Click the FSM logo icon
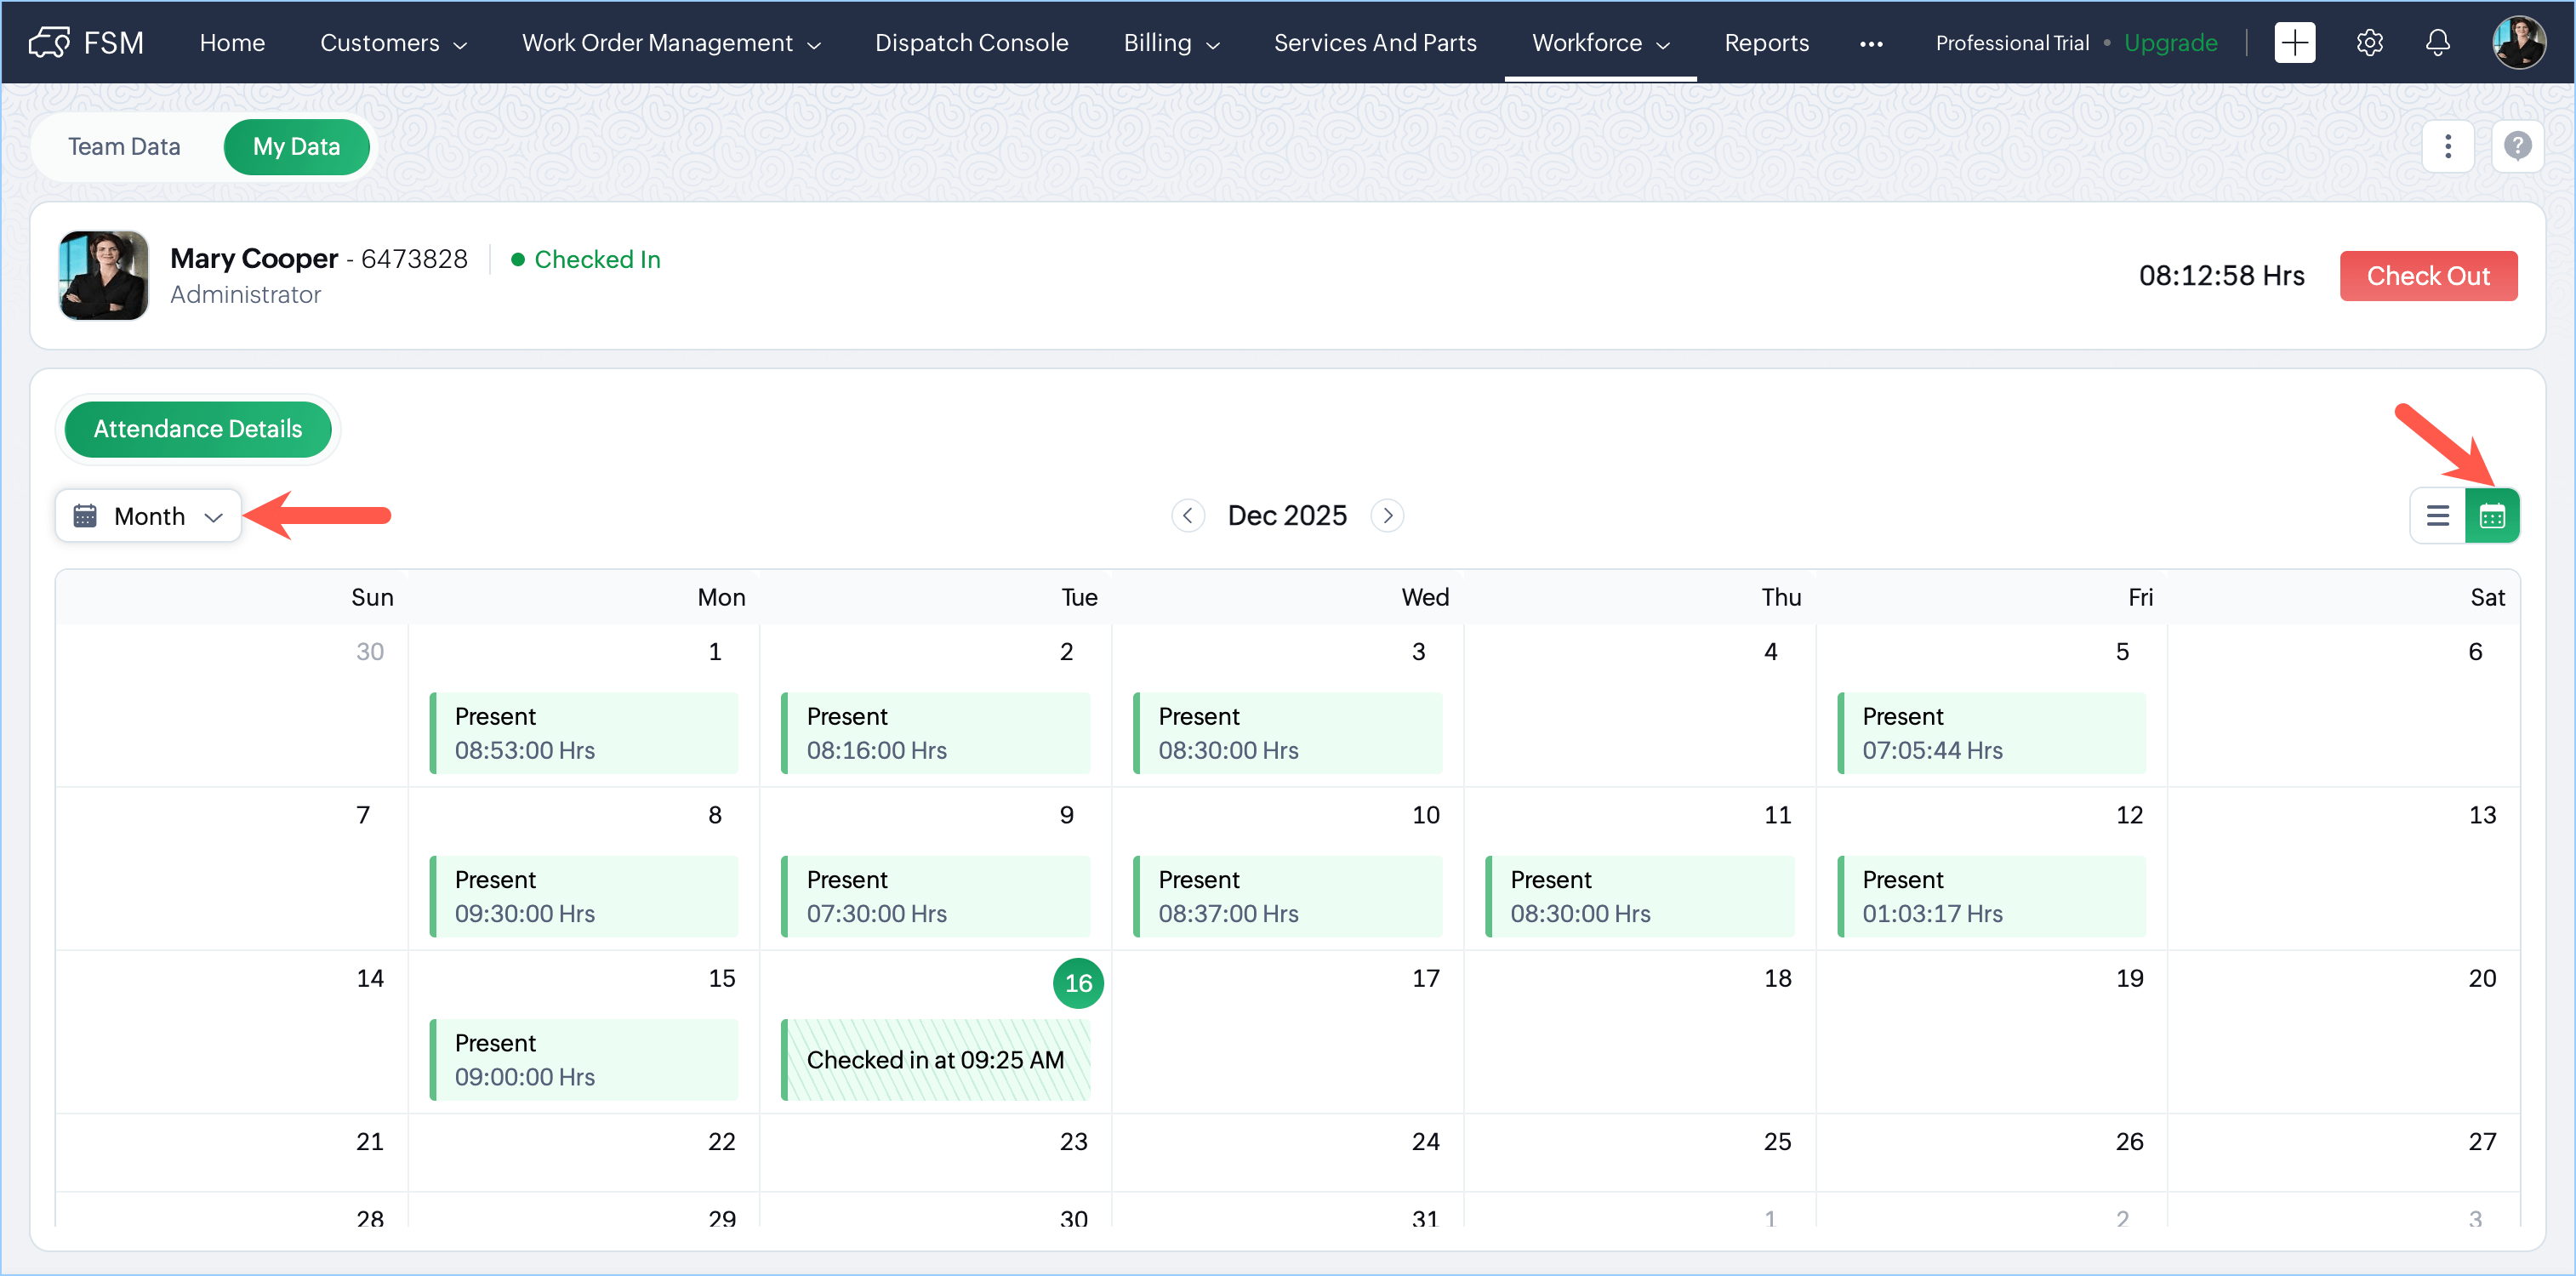 pyautogui.click(x=49, y=43)
